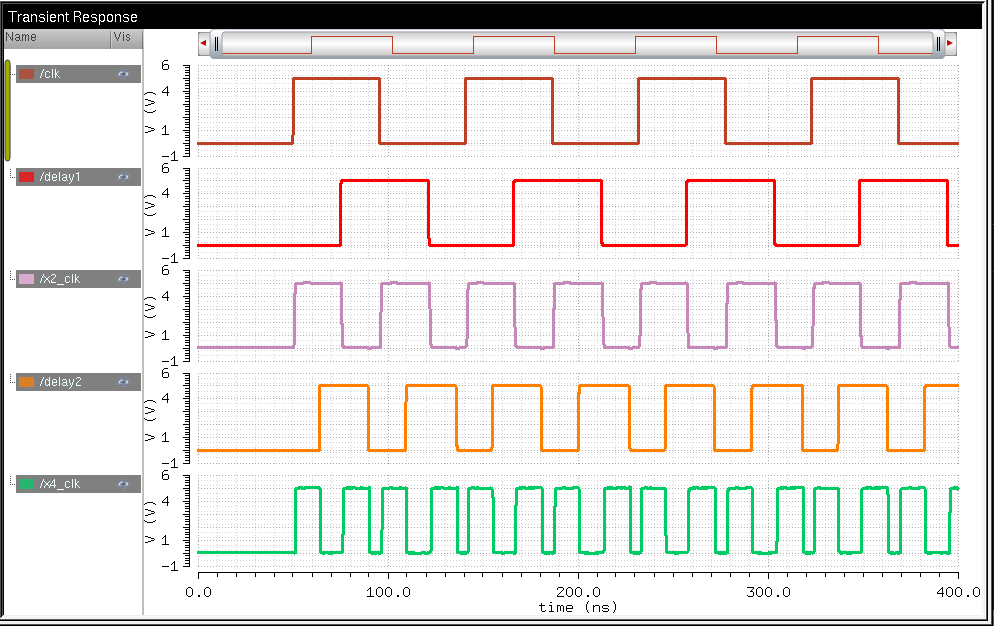Image resolution: width=994 pixels, height=626 pixels.
Task: Click the /clk color swatch
Action: click(x=27, y=74)
